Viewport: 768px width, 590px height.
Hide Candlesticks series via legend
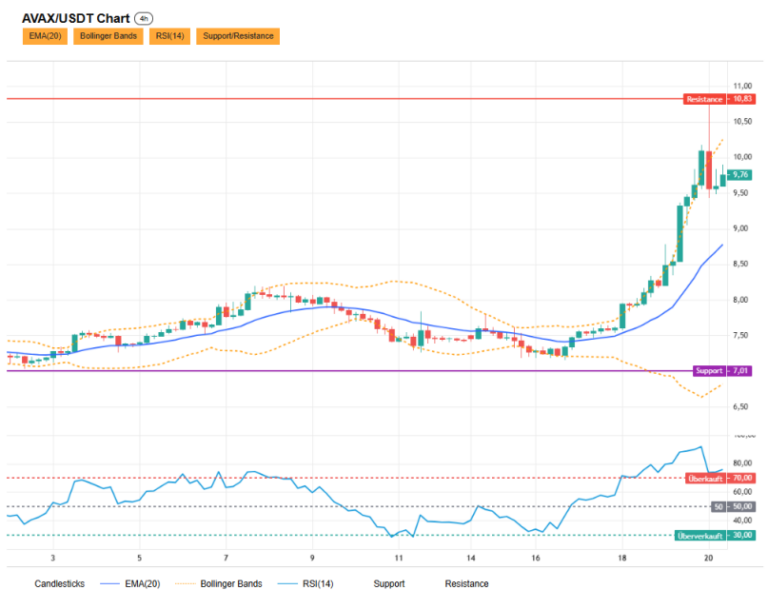[59, 584]
